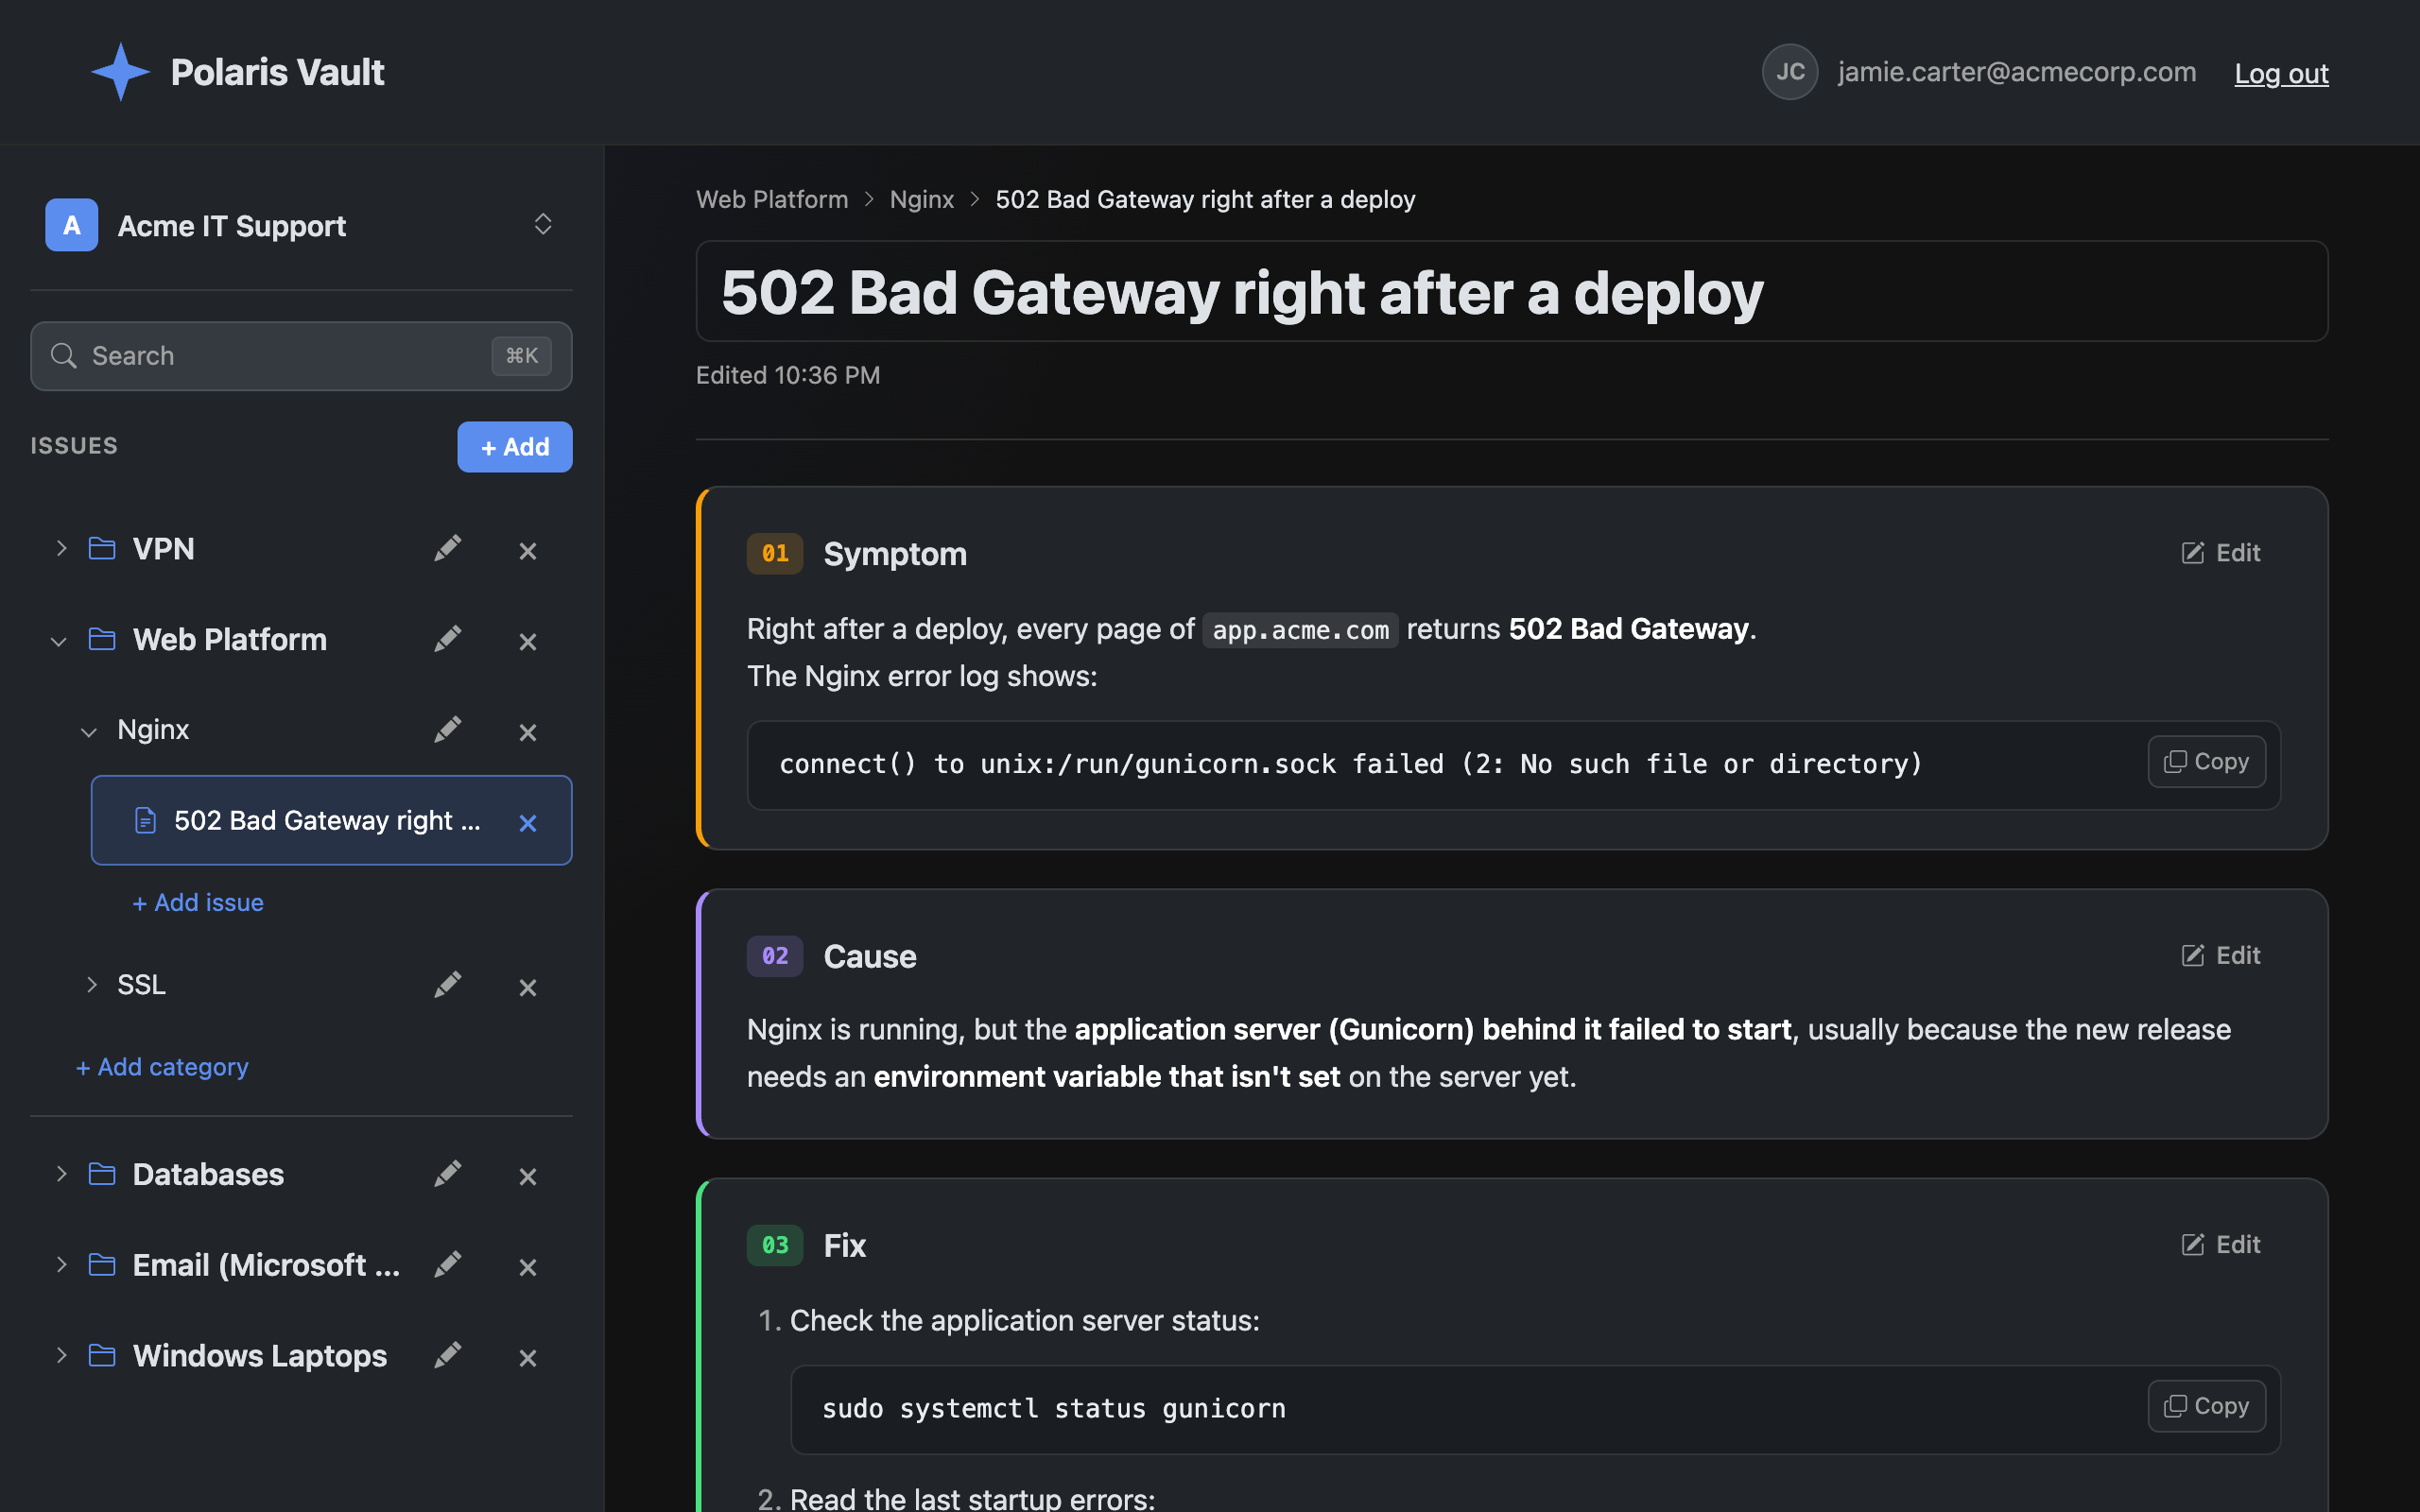
Task: Click the Polaris Vault star logo
Action: coord(120,72)
